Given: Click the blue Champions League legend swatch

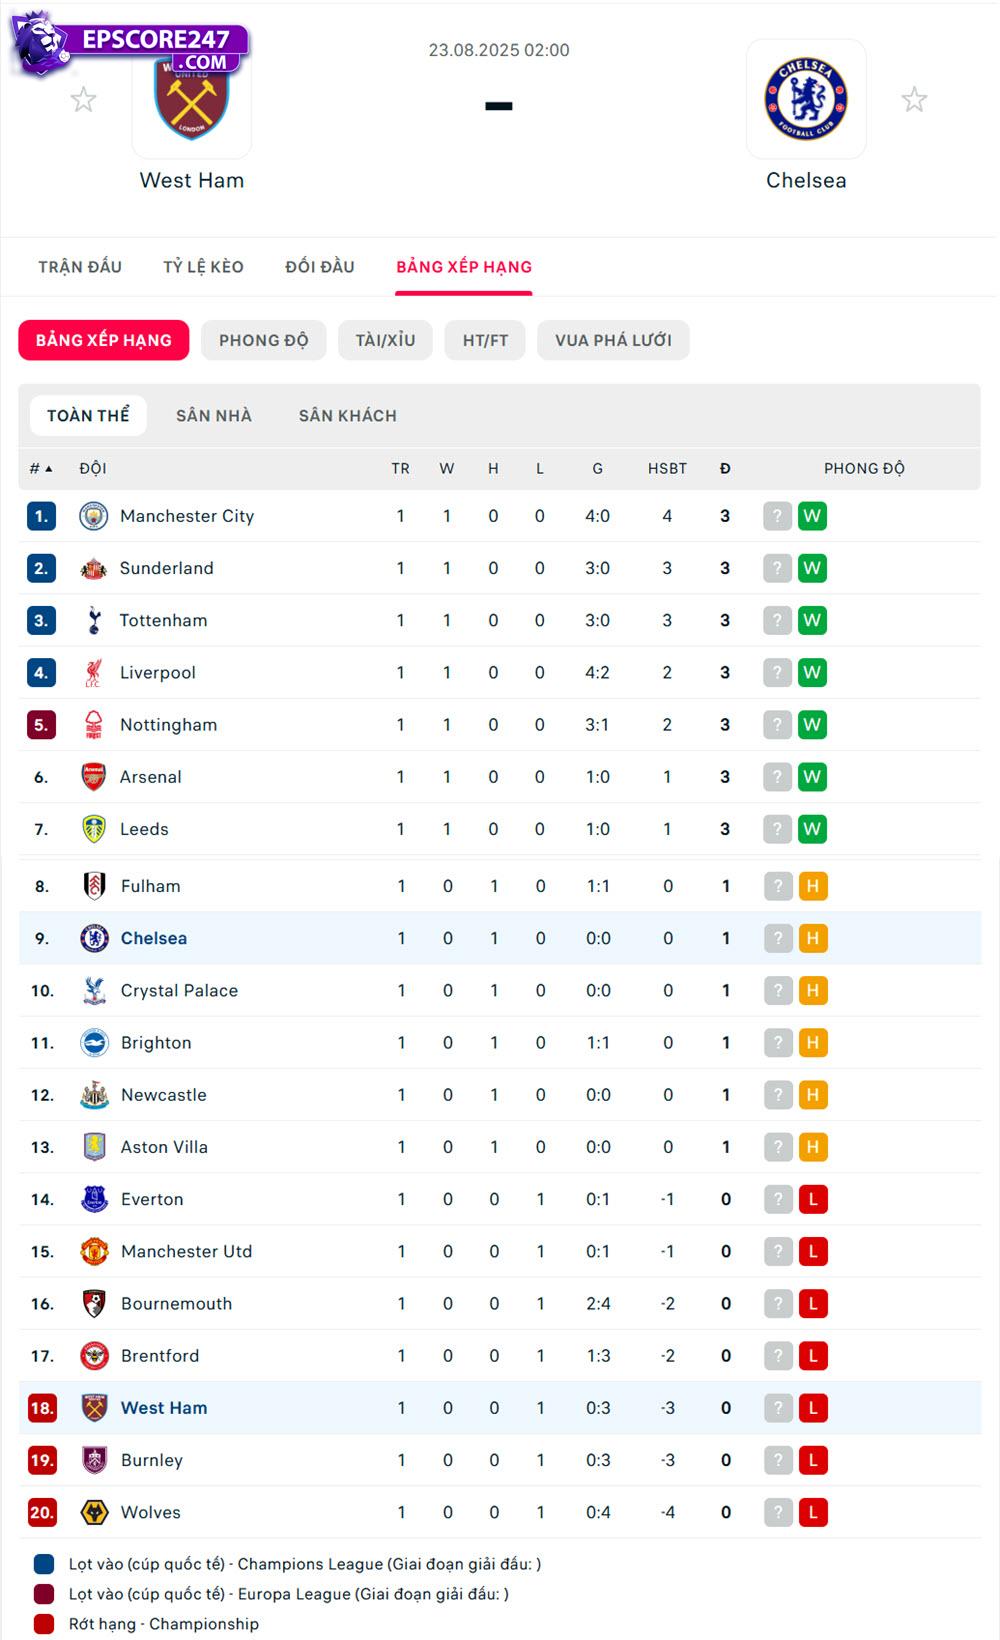Looking at the screenshot, I should (44, 1564).
